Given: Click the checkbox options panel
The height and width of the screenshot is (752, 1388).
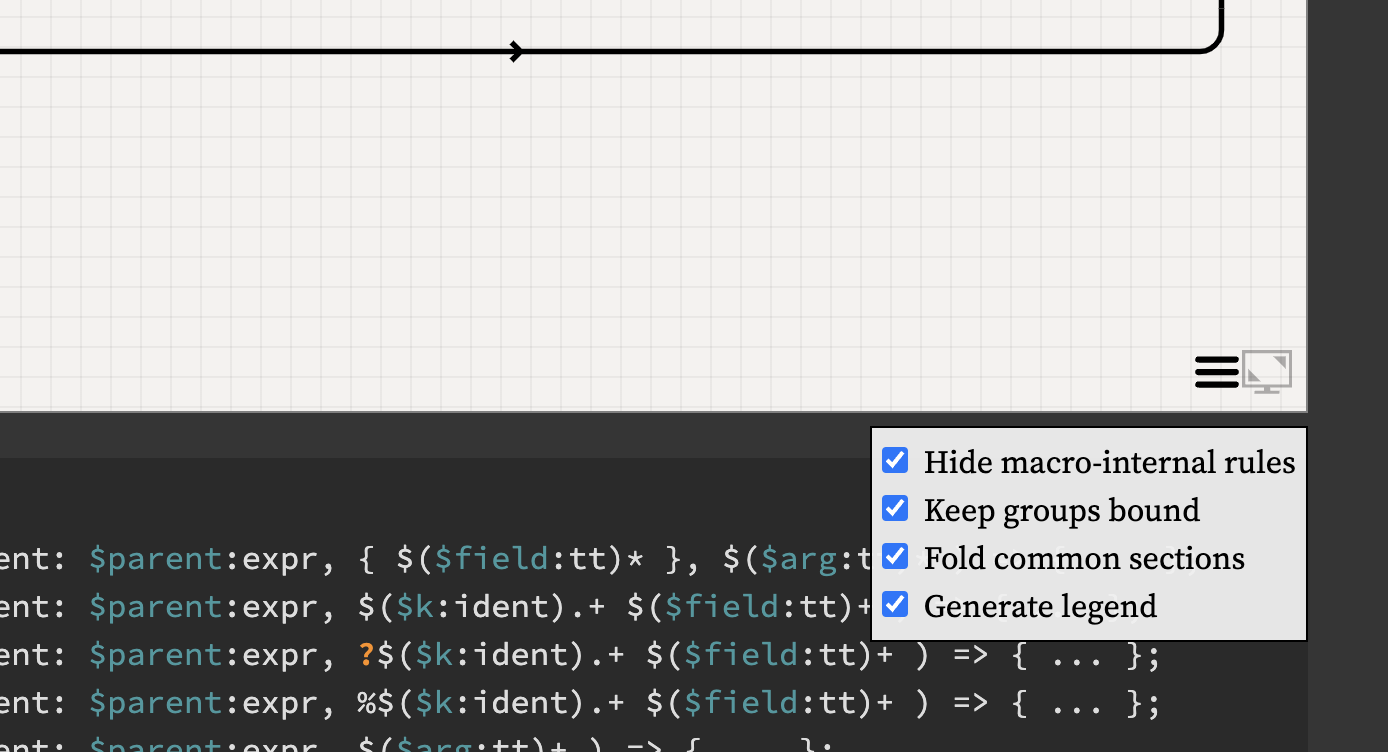Looking at the screenshot, I should [1089, 534].
